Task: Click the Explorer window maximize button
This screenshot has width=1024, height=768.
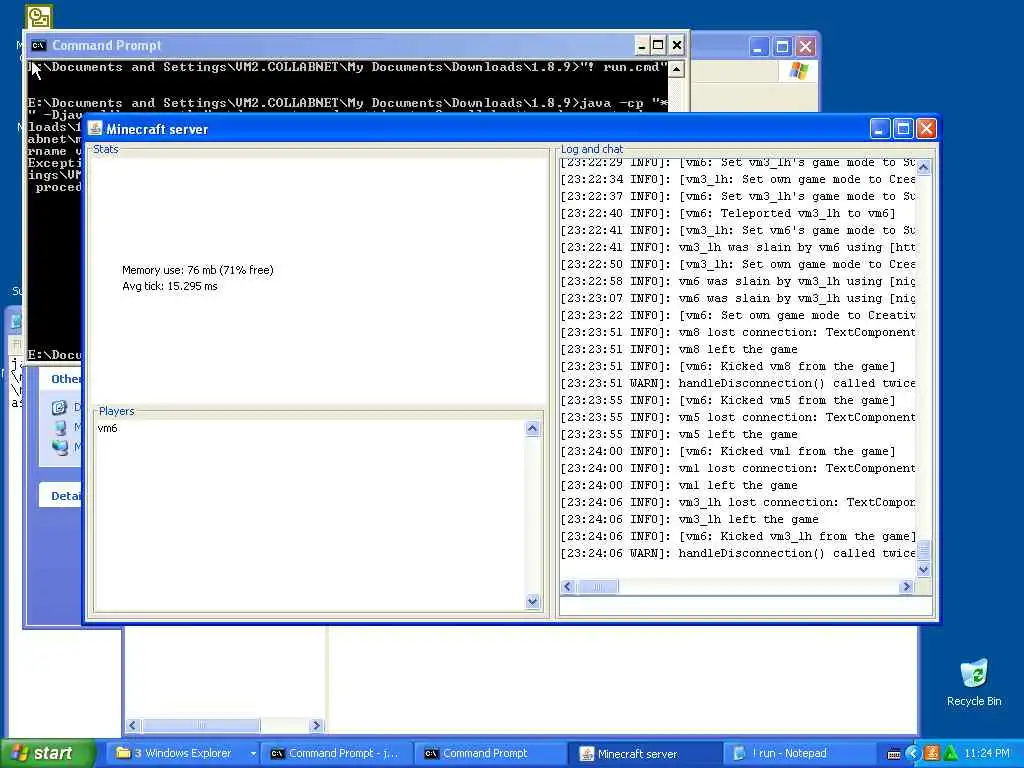Action: pyautogui.click(x=782, y=46)
